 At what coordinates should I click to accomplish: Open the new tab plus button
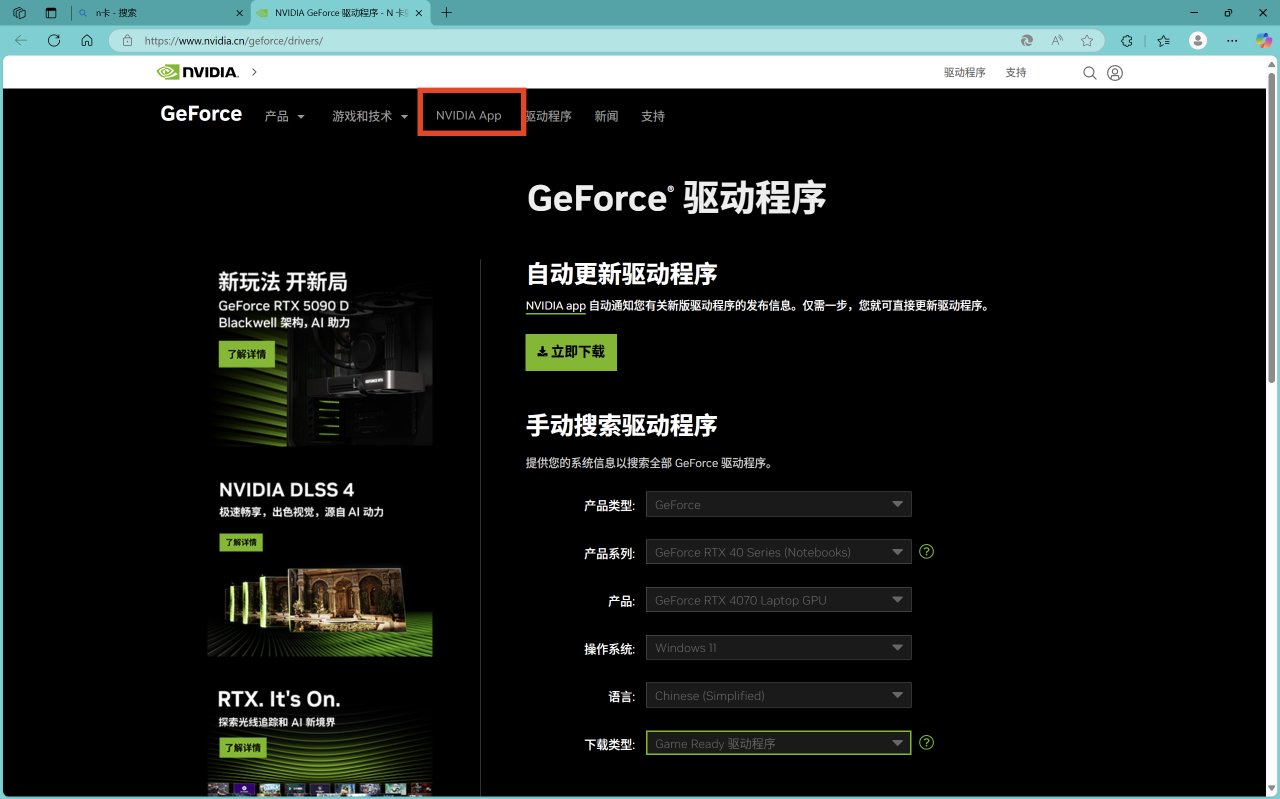pyautogui.click(x=446, y=13)
